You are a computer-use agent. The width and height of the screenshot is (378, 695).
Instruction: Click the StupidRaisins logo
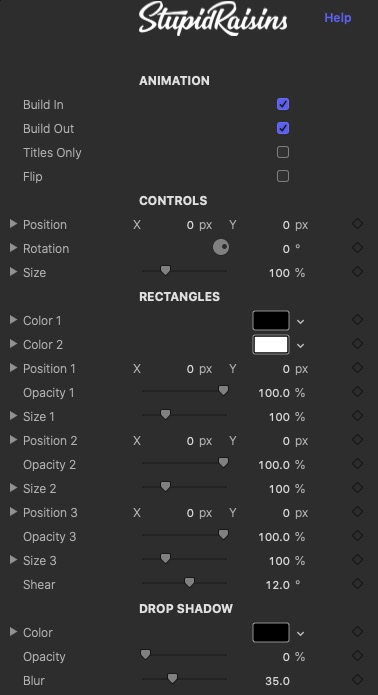213,19
